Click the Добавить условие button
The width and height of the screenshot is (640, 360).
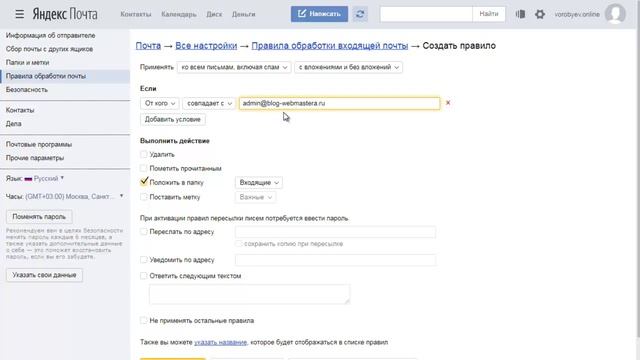[173, 119]
